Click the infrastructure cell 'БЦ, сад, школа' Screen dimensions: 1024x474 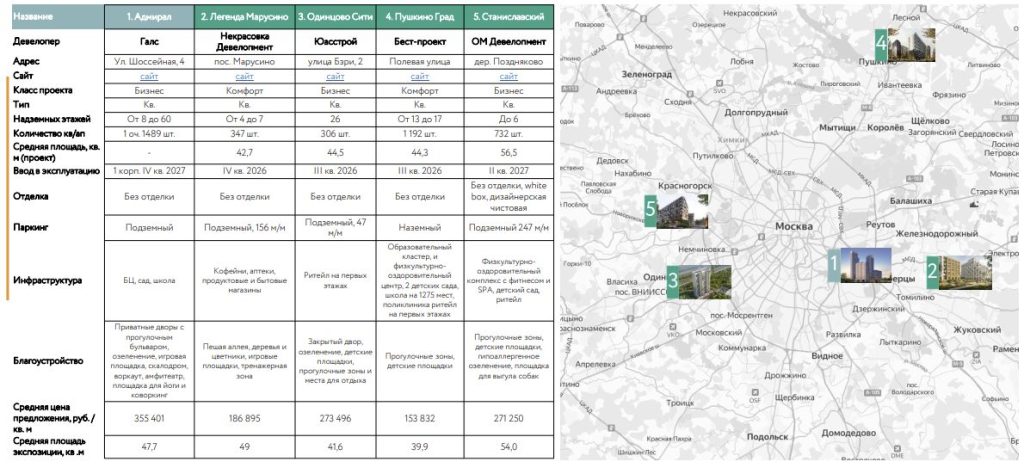pyautogui.click(x=149, y=281)
